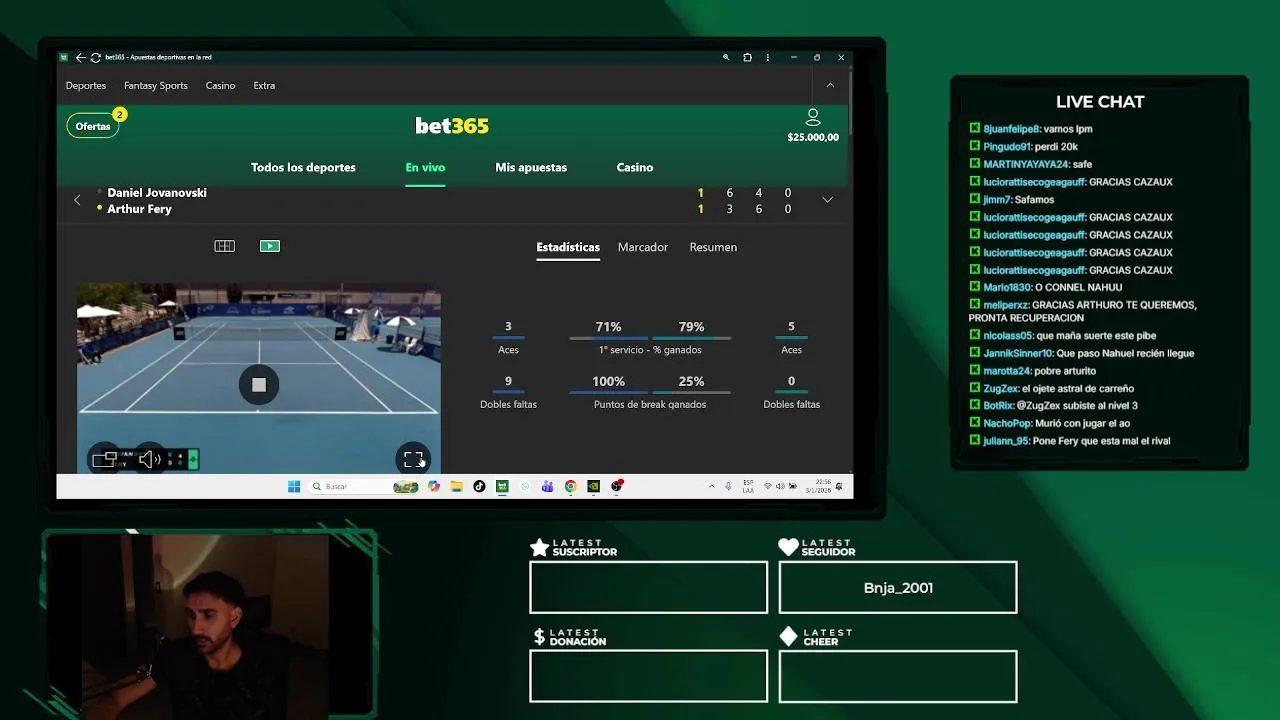Open Copilot from the taskbar
This screenshot has width=1280, height=720.
coord(433,486)
